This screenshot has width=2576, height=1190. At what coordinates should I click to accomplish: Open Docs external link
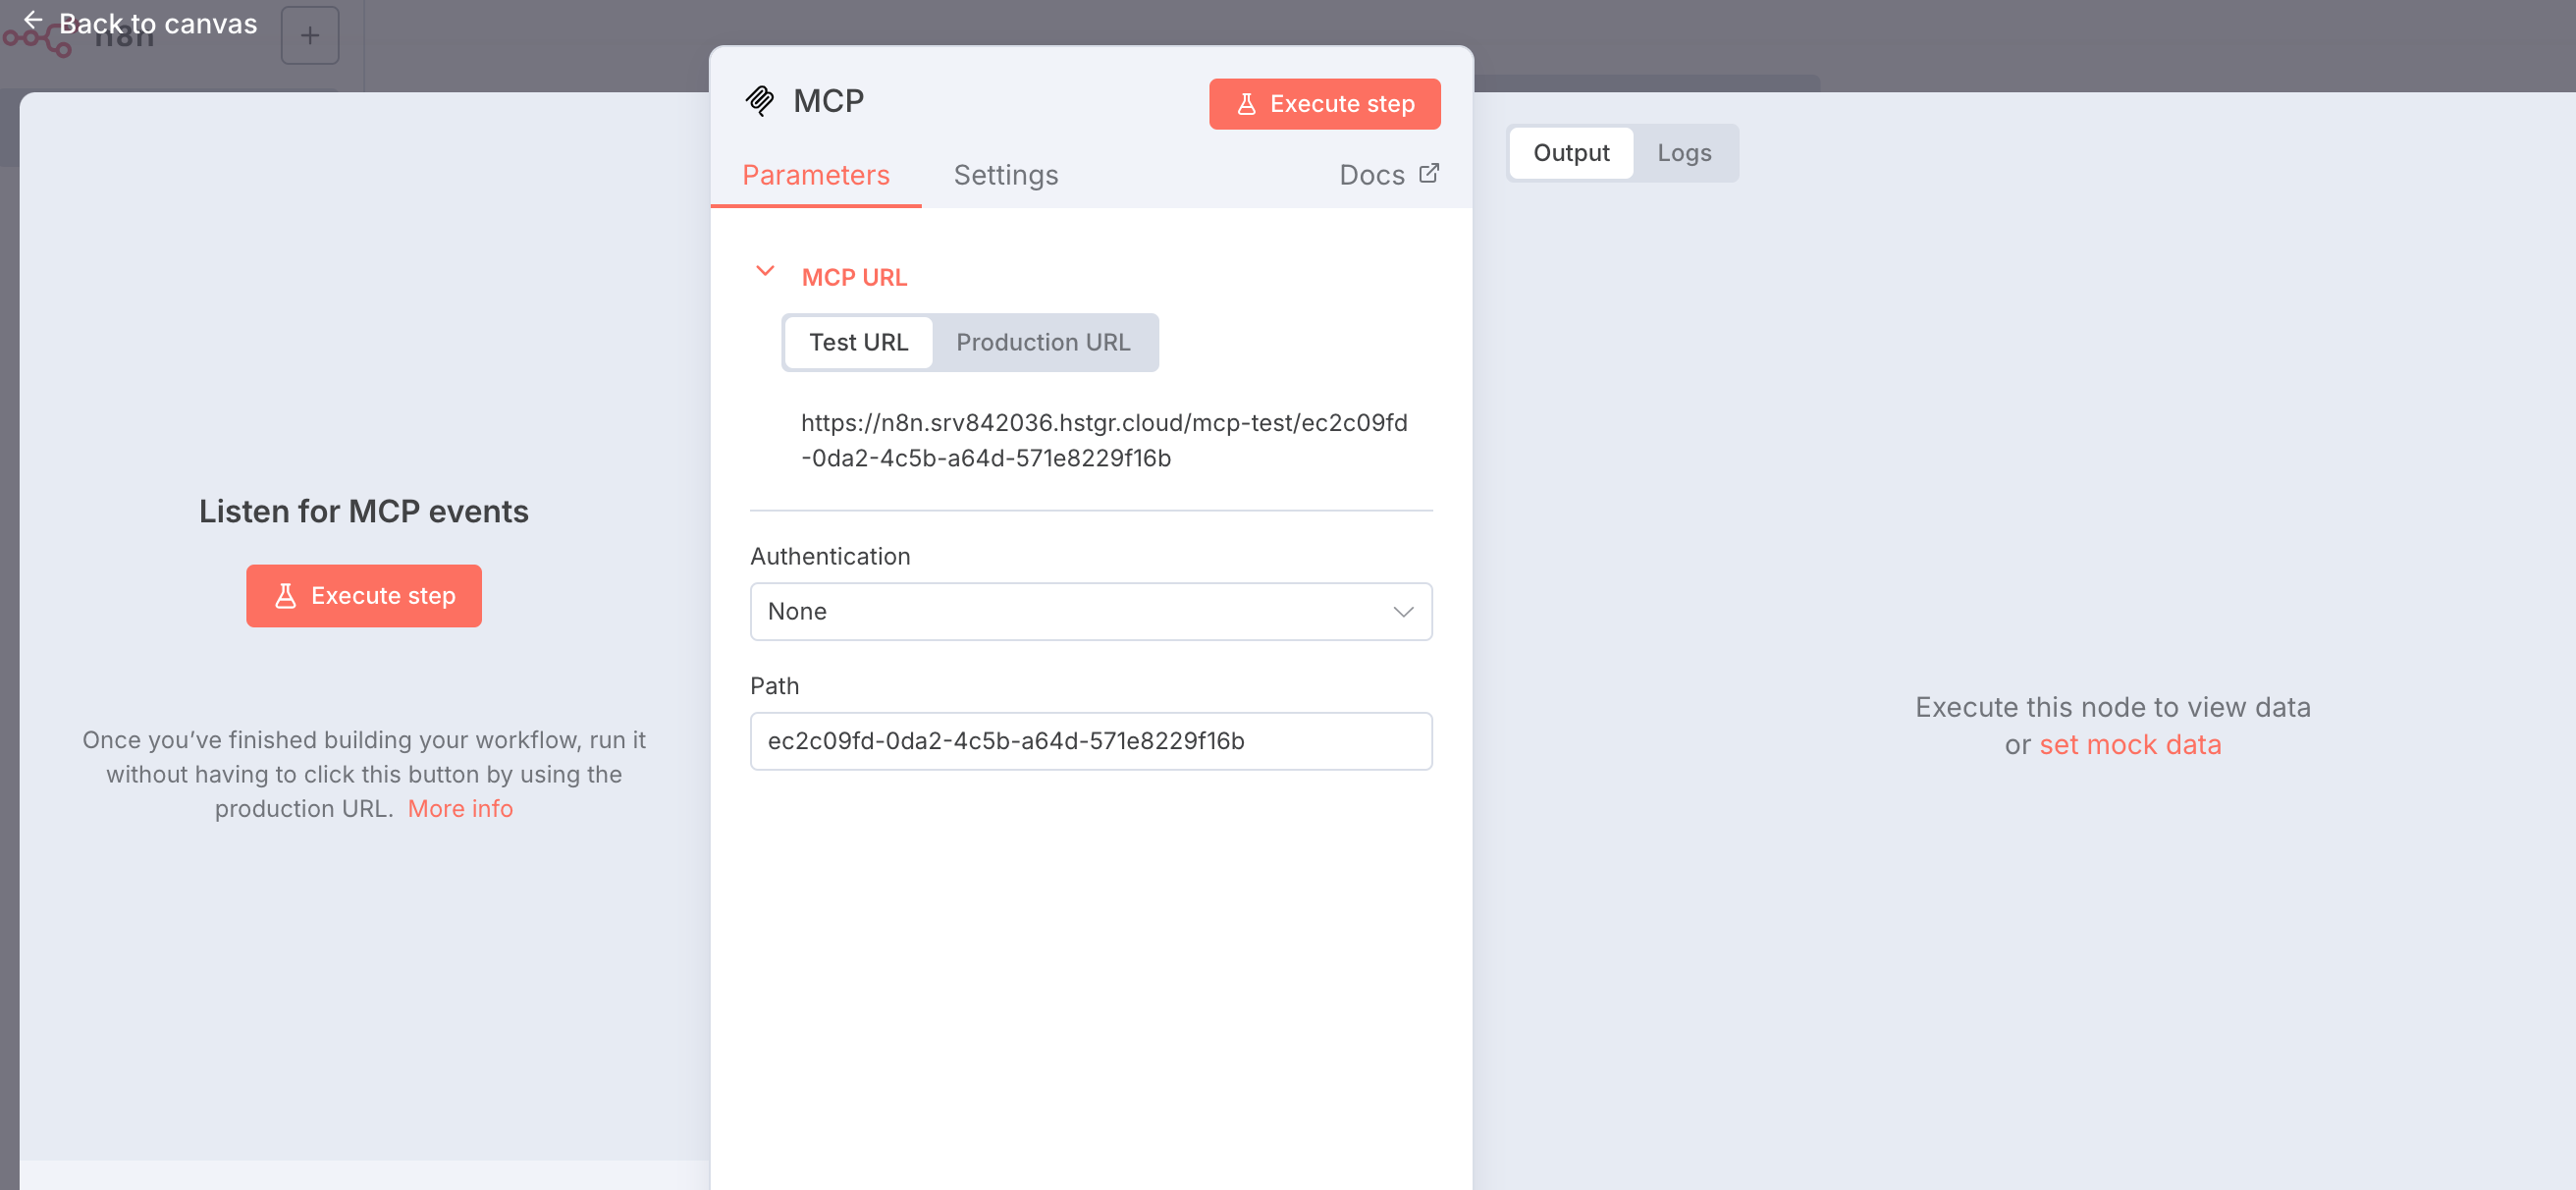(1388, 175)
